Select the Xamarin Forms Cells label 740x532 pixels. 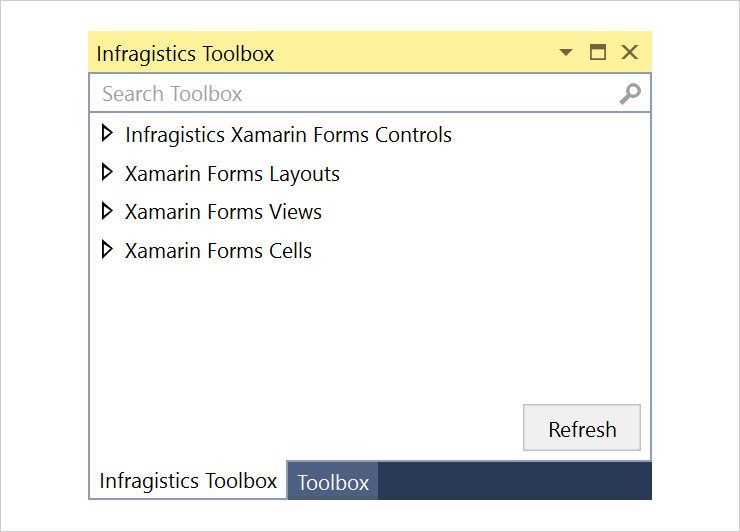tap(218, 251)
